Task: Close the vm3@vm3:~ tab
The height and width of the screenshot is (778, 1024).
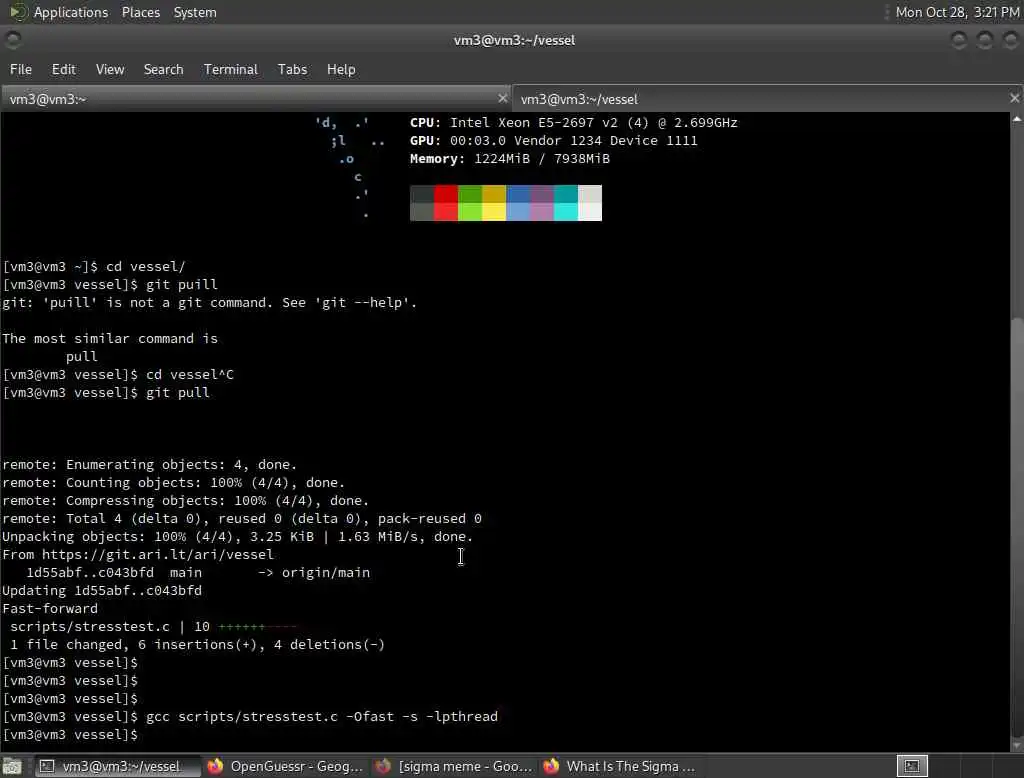Action: click(502, 98)
